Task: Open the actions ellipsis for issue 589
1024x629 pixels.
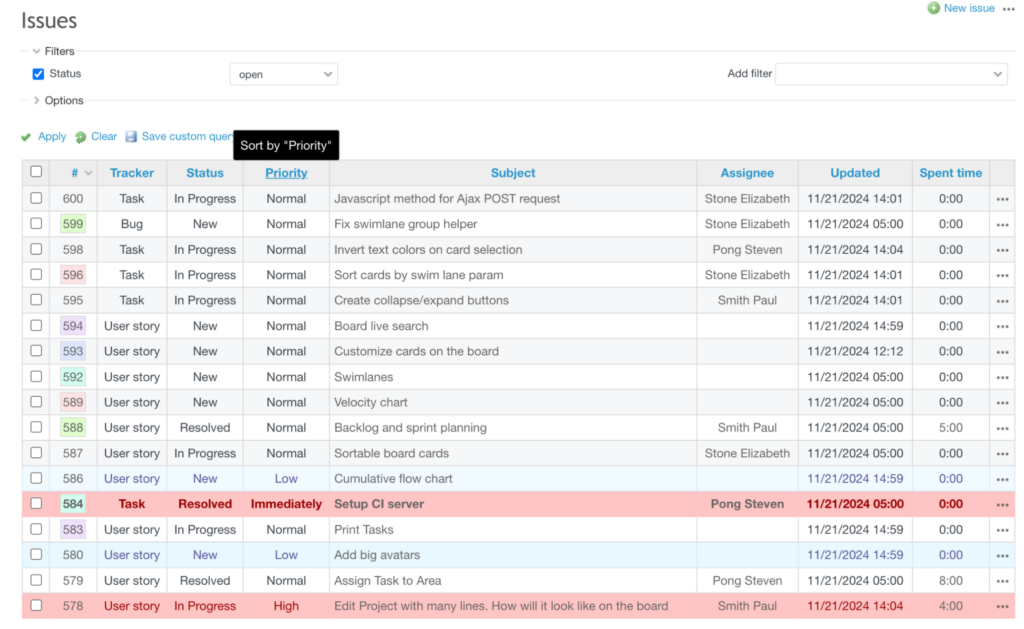Action: pos(1001,402)
